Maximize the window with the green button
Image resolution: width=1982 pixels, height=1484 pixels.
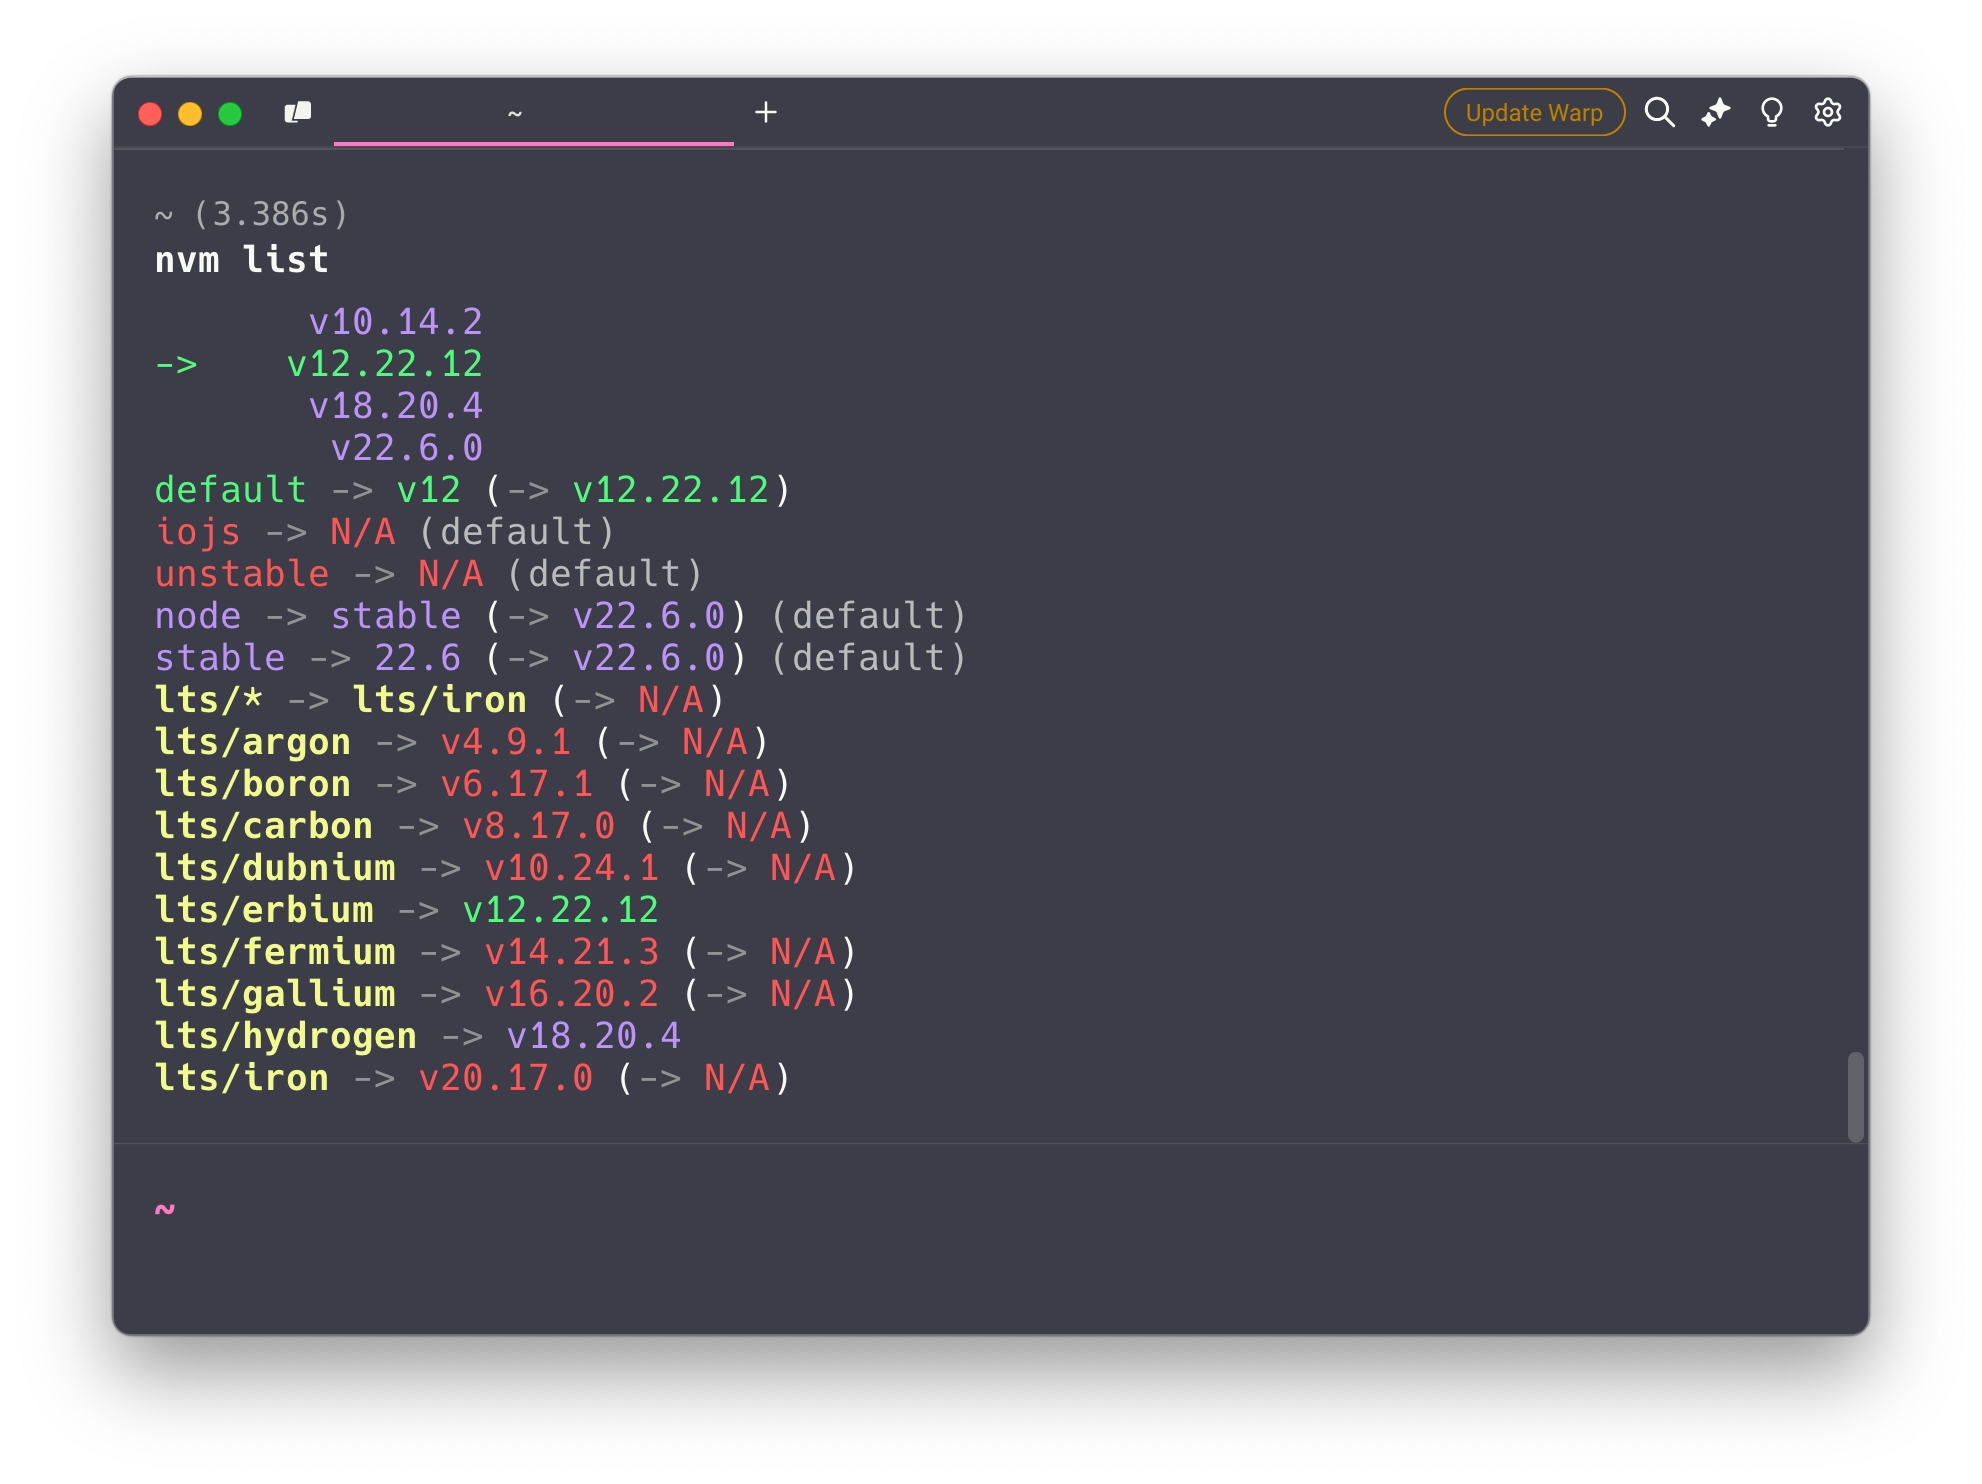pos(230,114)
